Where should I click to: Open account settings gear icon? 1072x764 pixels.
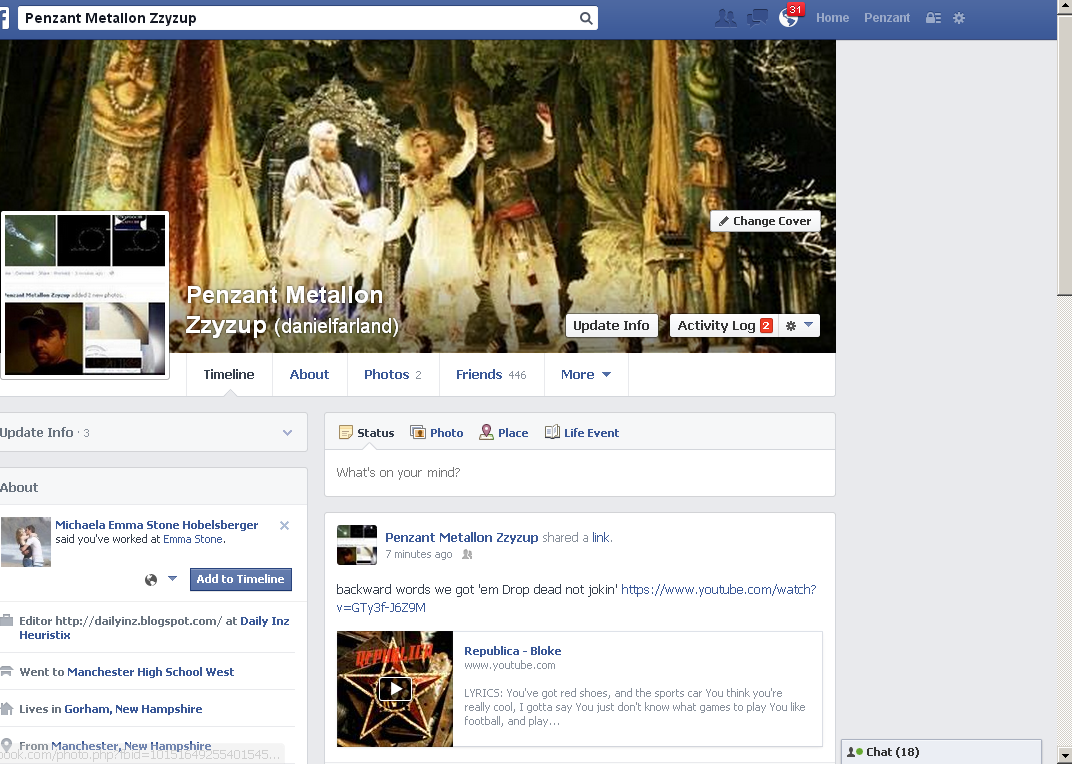pos(959,18)
